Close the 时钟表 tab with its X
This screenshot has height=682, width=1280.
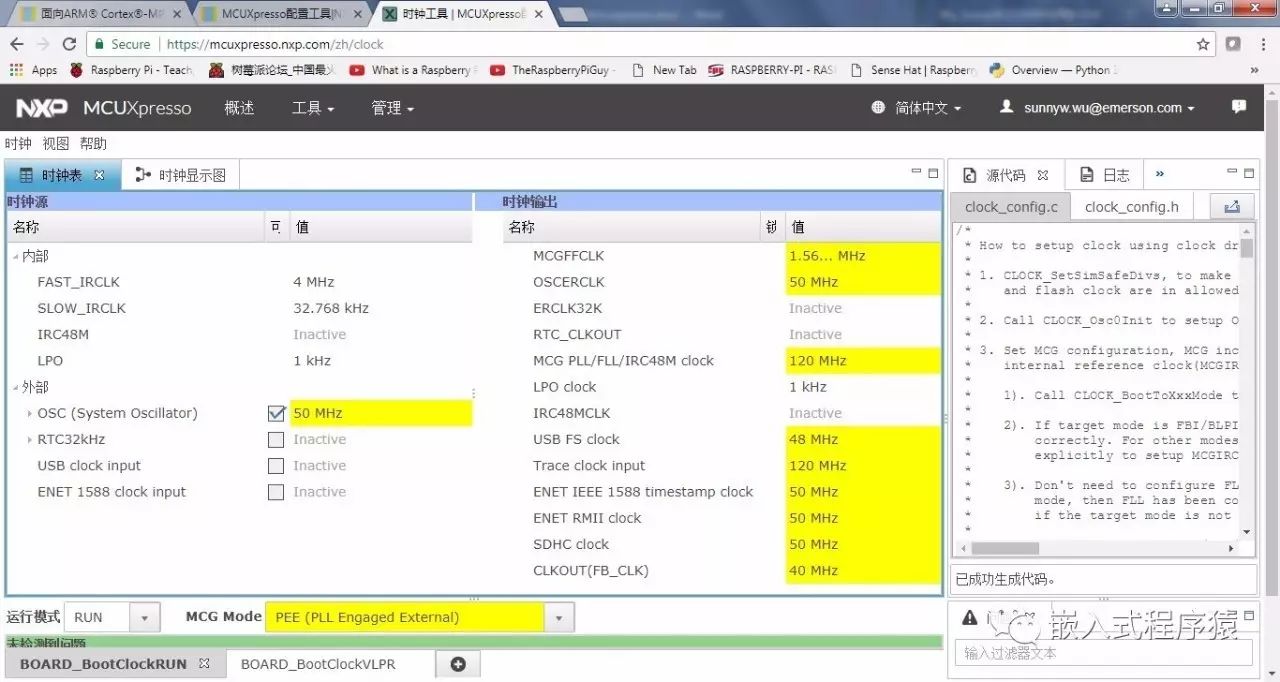pyautogui.click(x=99, y=175)
